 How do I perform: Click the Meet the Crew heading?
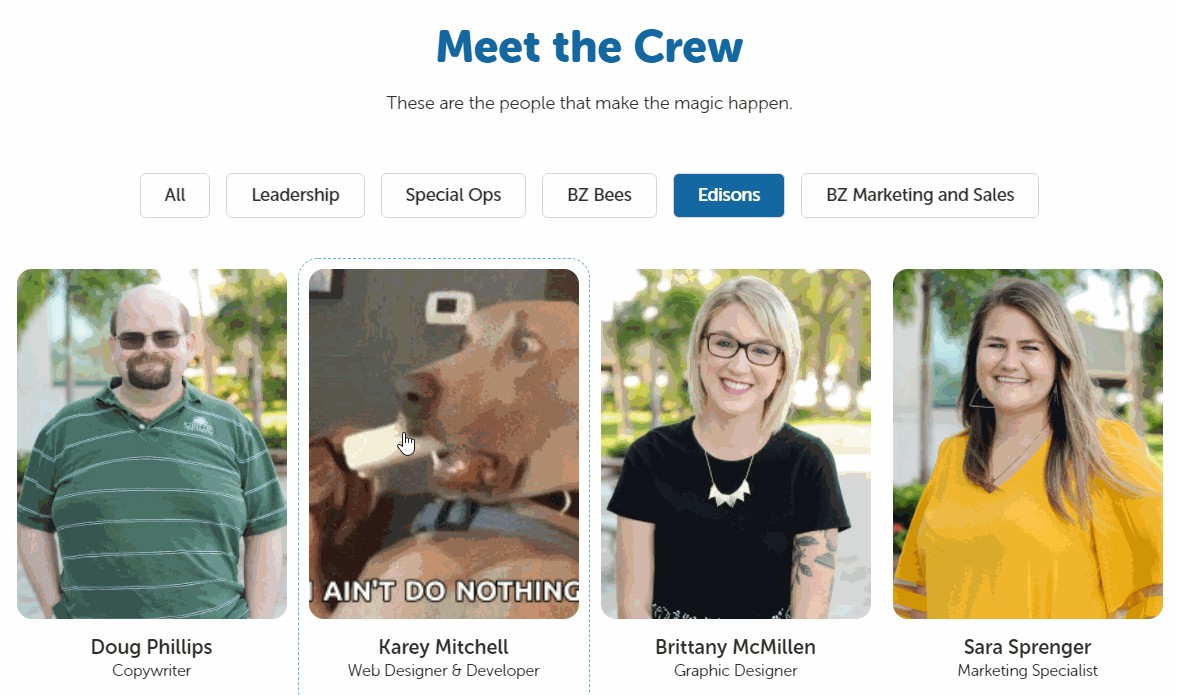click(589, 47)
